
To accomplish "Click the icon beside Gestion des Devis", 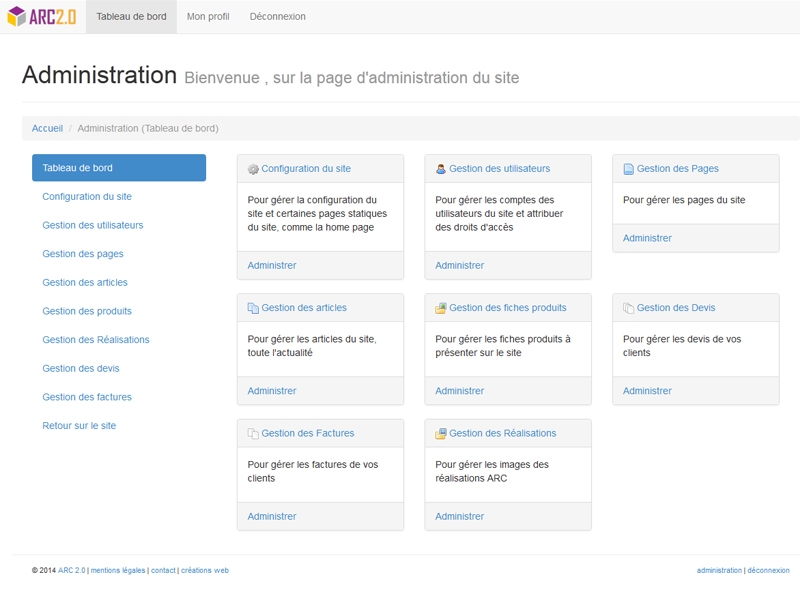I will 628,308.
